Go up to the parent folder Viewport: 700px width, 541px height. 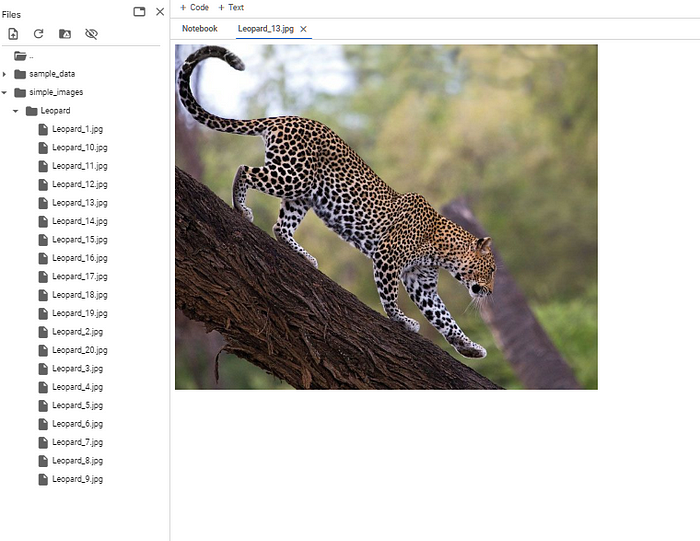[20, 56]
